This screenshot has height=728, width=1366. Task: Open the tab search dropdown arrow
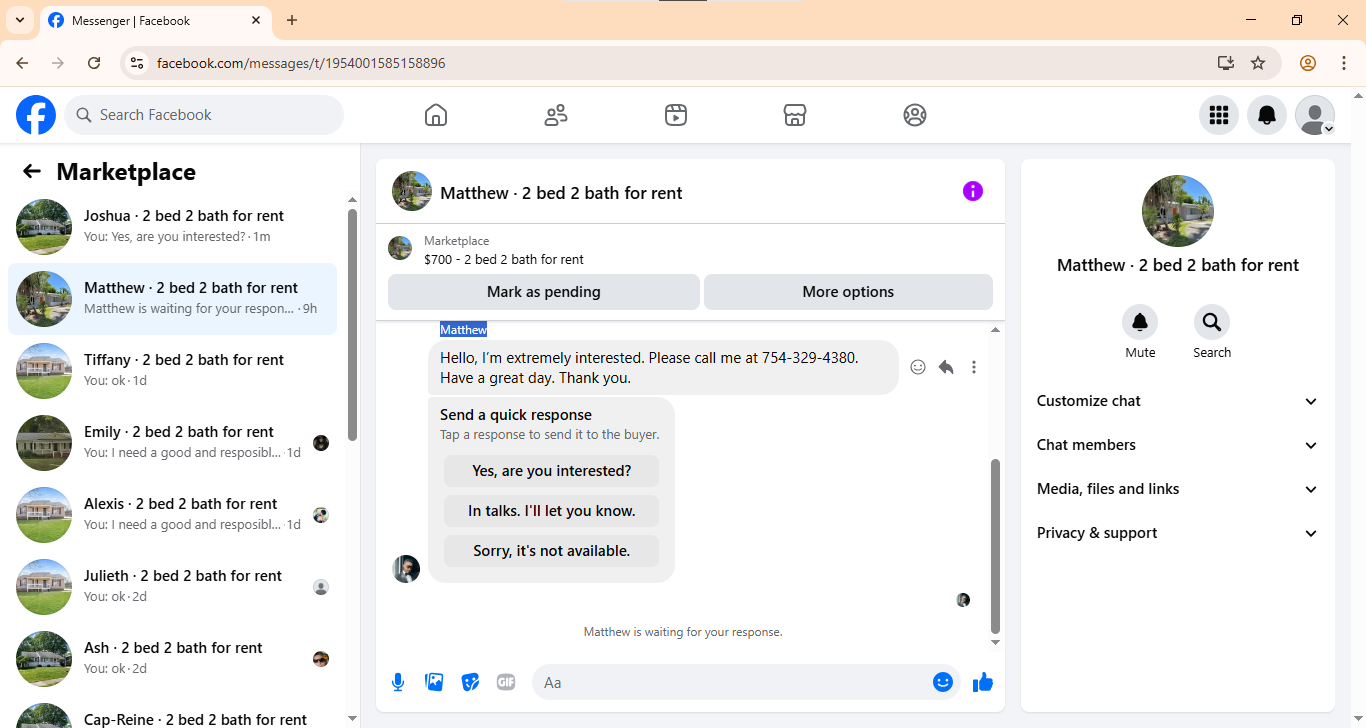pos(20,20)
